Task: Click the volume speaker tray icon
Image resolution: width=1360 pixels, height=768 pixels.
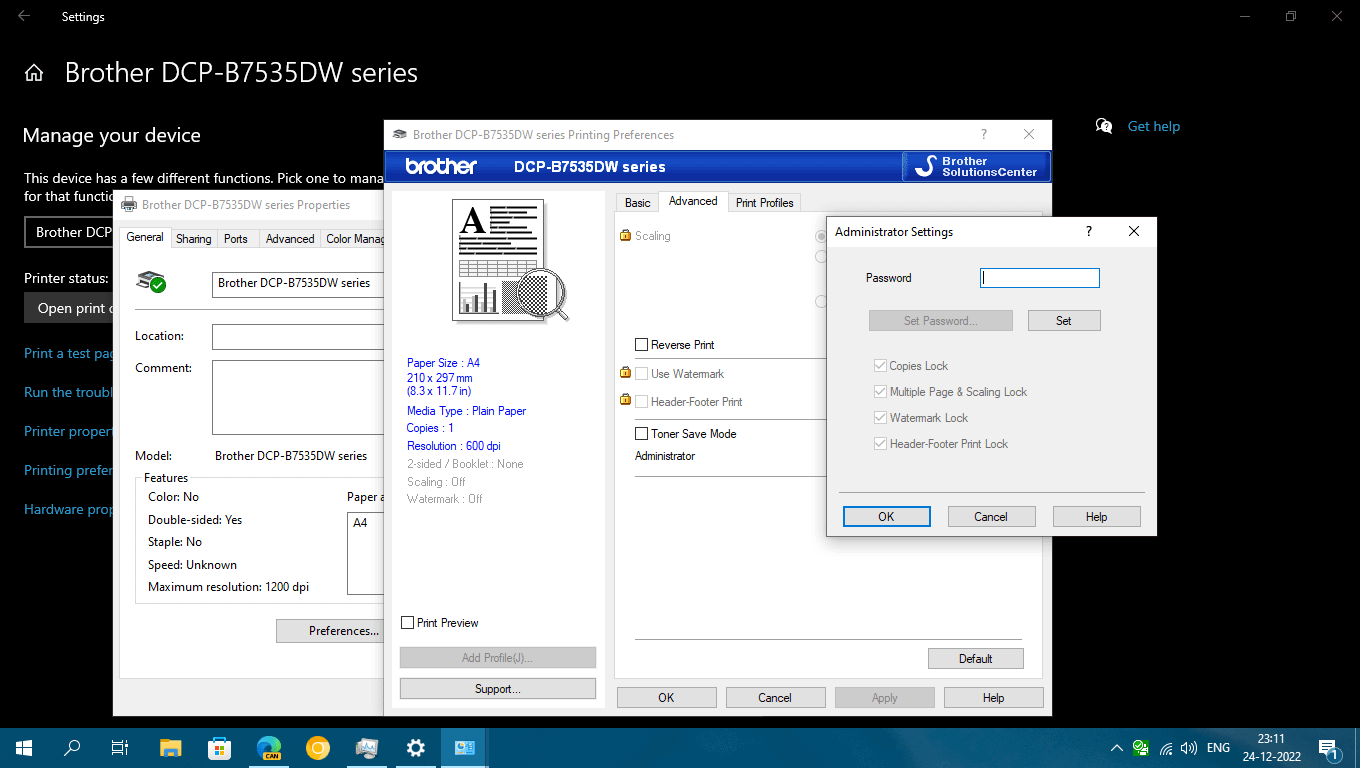Action: [1189, 748]
